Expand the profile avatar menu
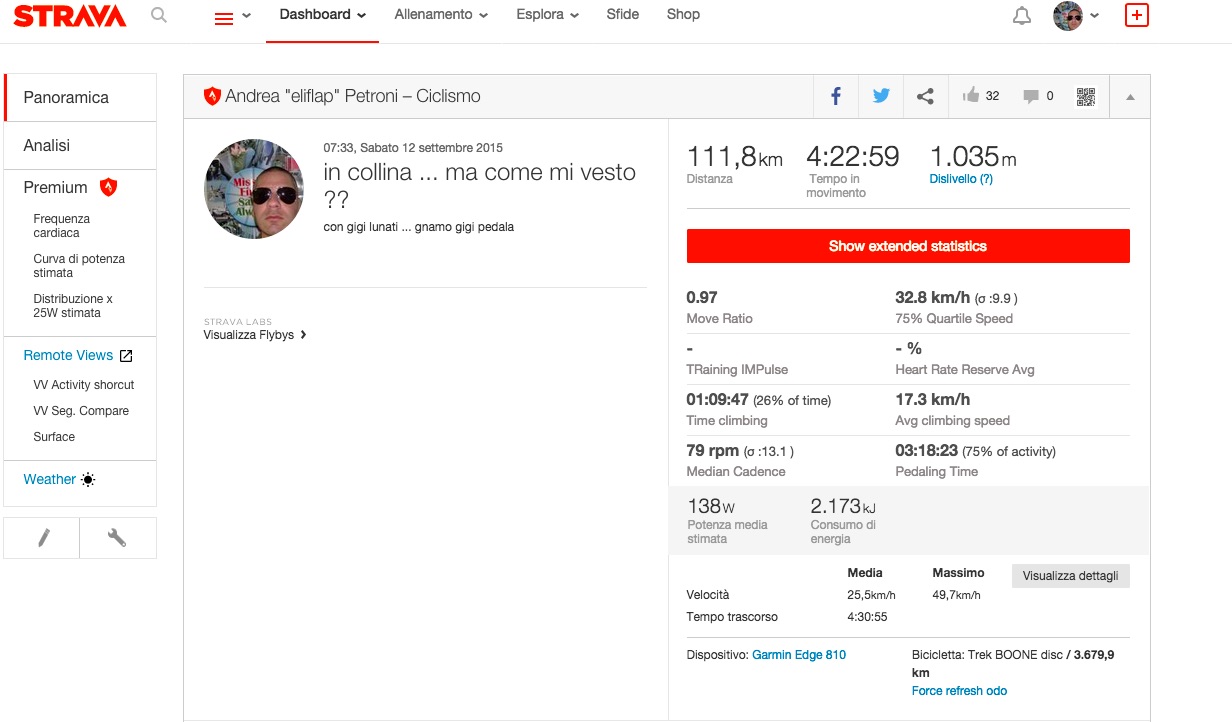This screenshot has height=722, width=1232. 1076,16
